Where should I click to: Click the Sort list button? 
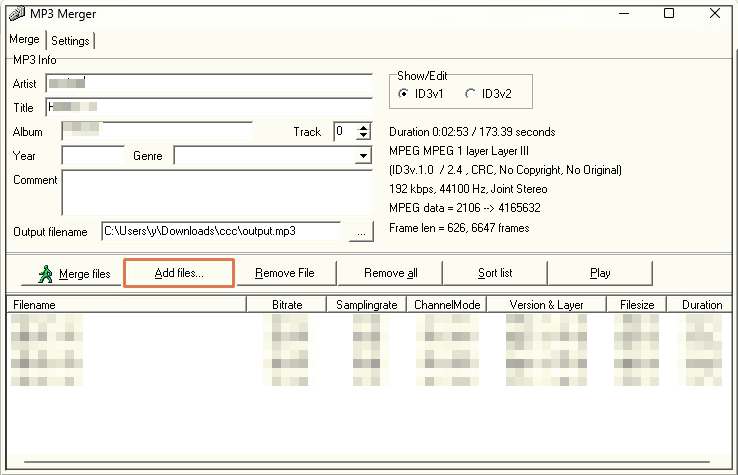(x=495, y=273)
